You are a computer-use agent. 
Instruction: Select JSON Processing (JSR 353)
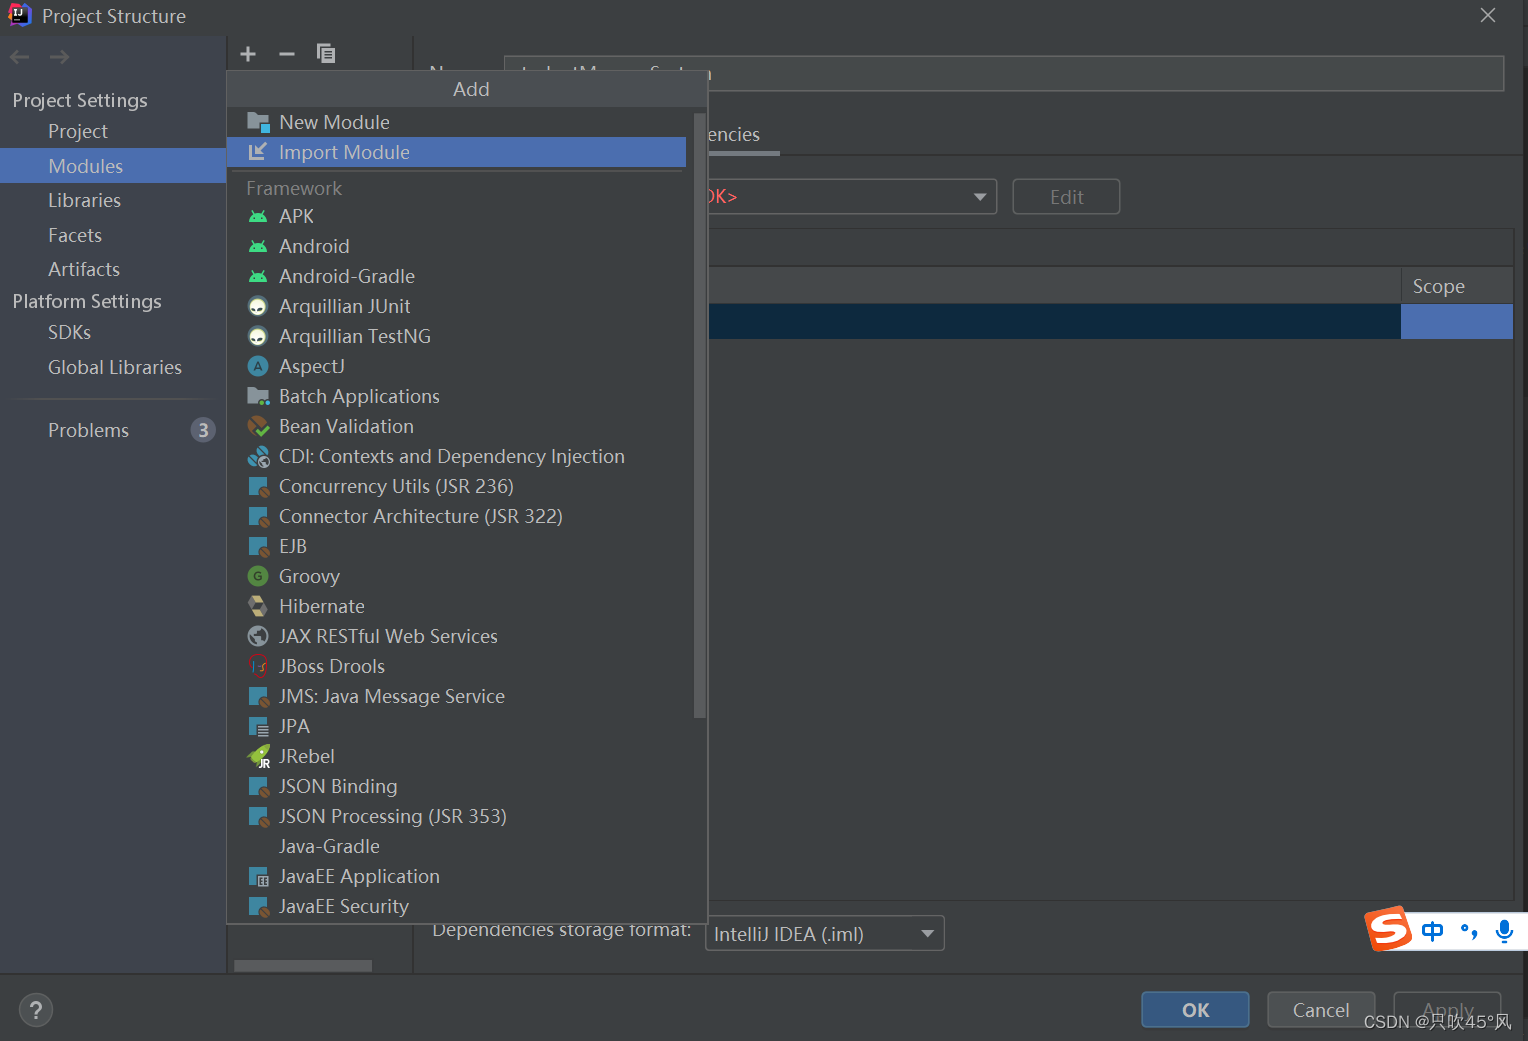point(456,816)
